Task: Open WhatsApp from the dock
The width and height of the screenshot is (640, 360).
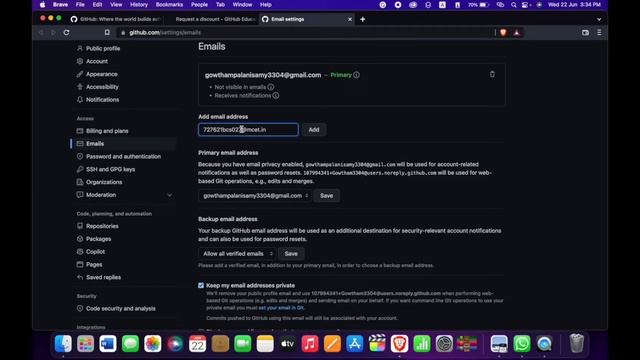Action: (522, 344)
